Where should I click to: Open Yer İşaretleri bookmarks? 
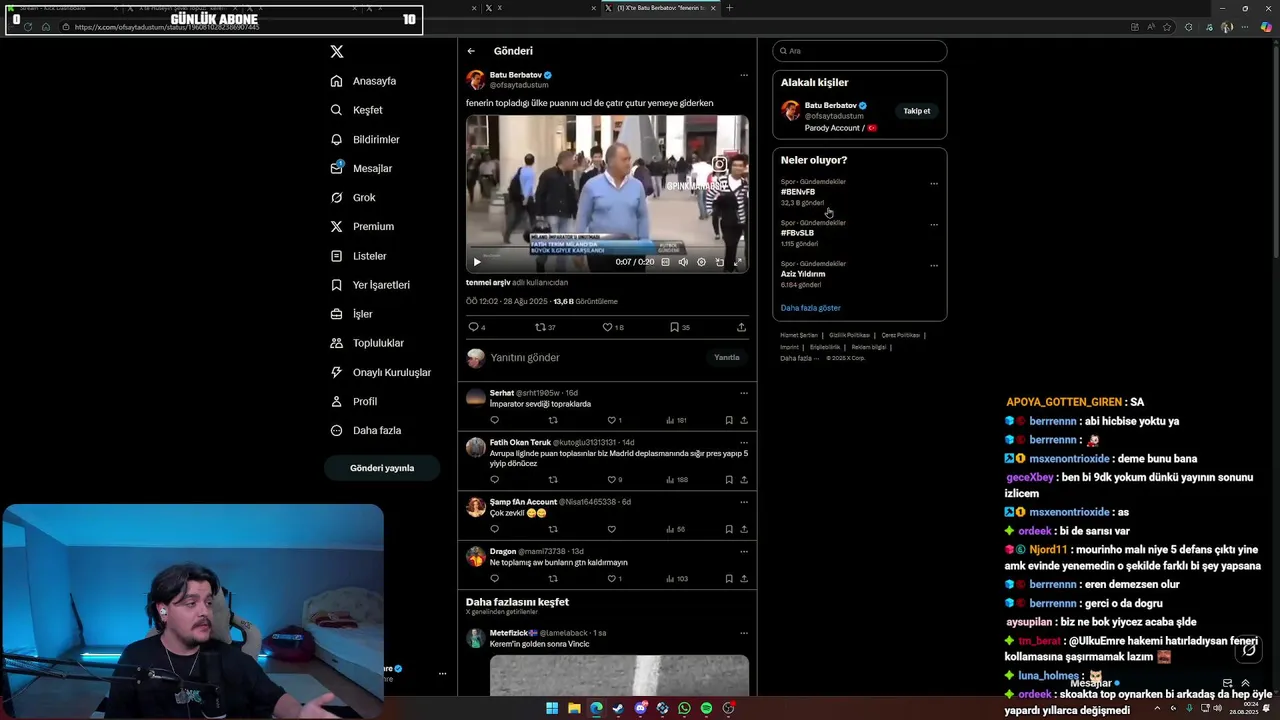point(370,285)
